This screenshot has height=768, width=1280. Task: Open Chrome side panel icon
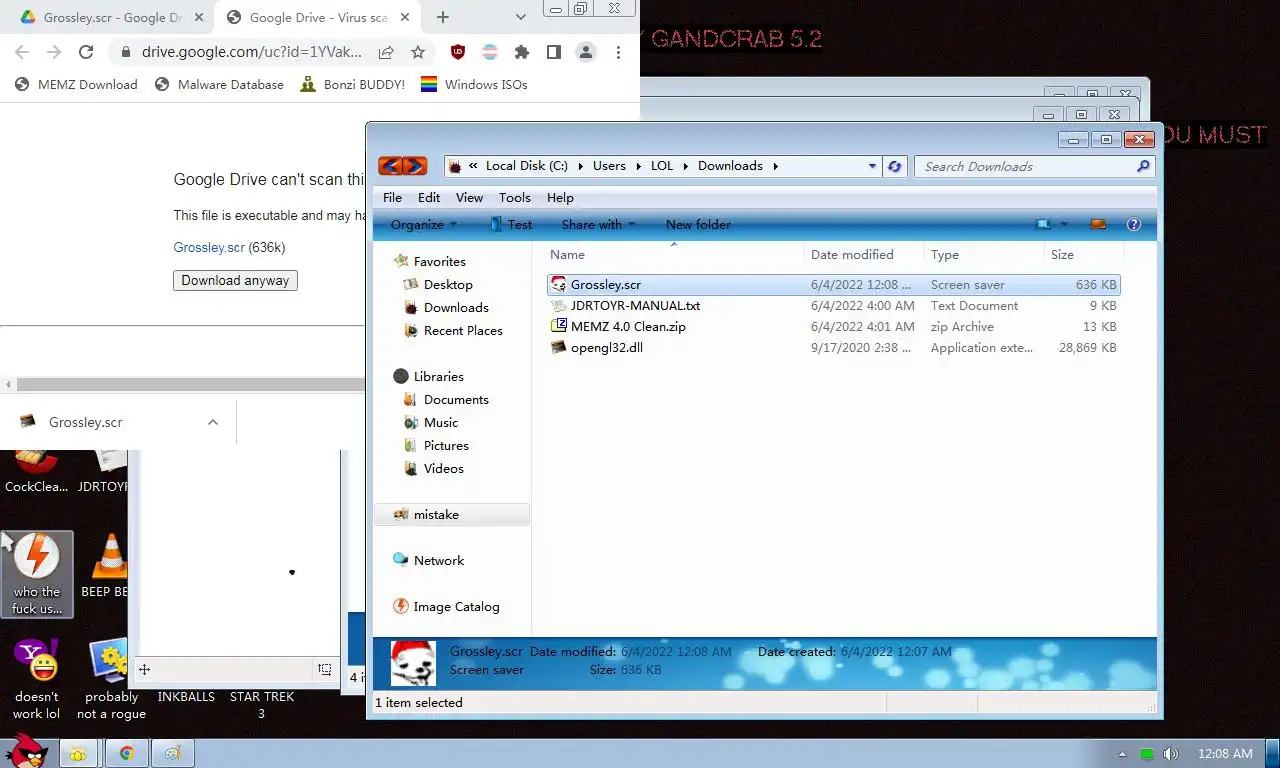click(x=554, y=52)
